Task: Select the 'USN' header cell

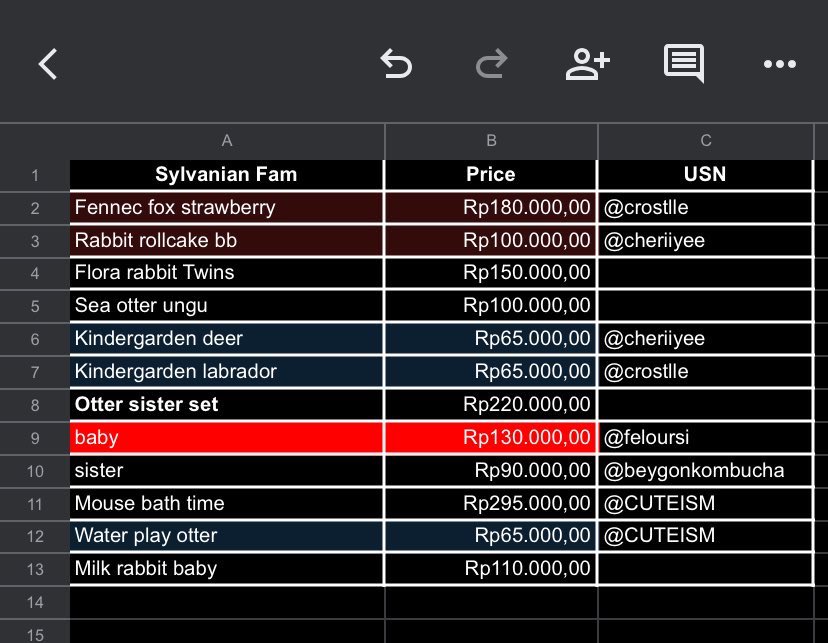Action: tap(705, 175)
